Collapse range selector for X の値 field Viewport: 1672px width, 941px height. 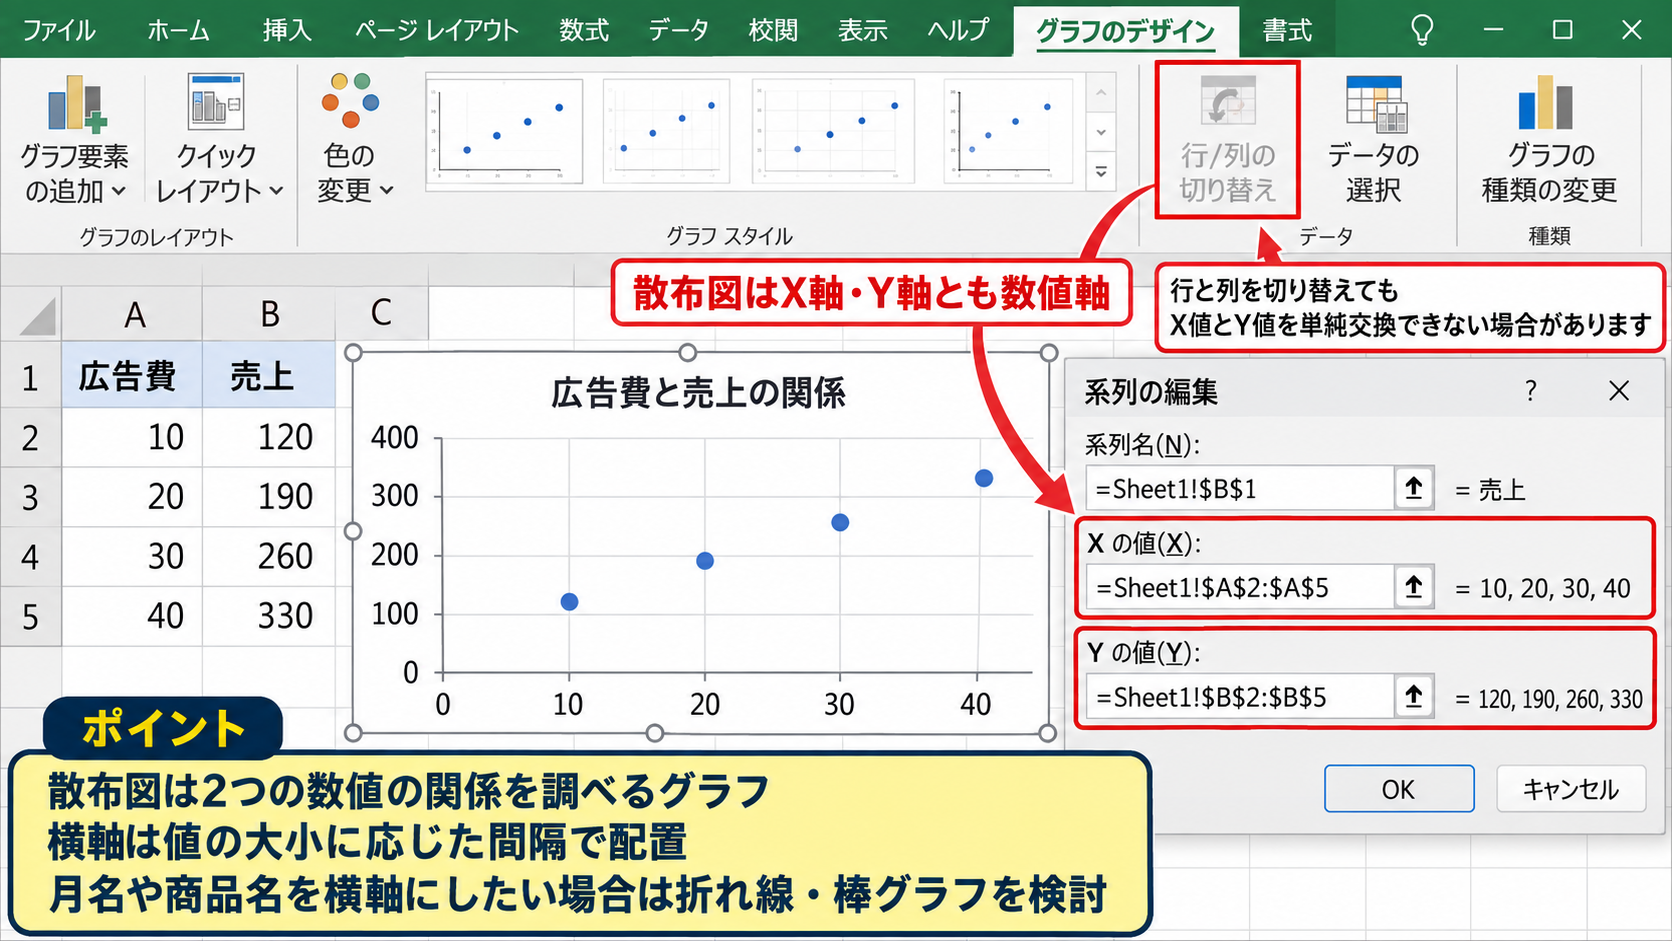click(1414, 587)
